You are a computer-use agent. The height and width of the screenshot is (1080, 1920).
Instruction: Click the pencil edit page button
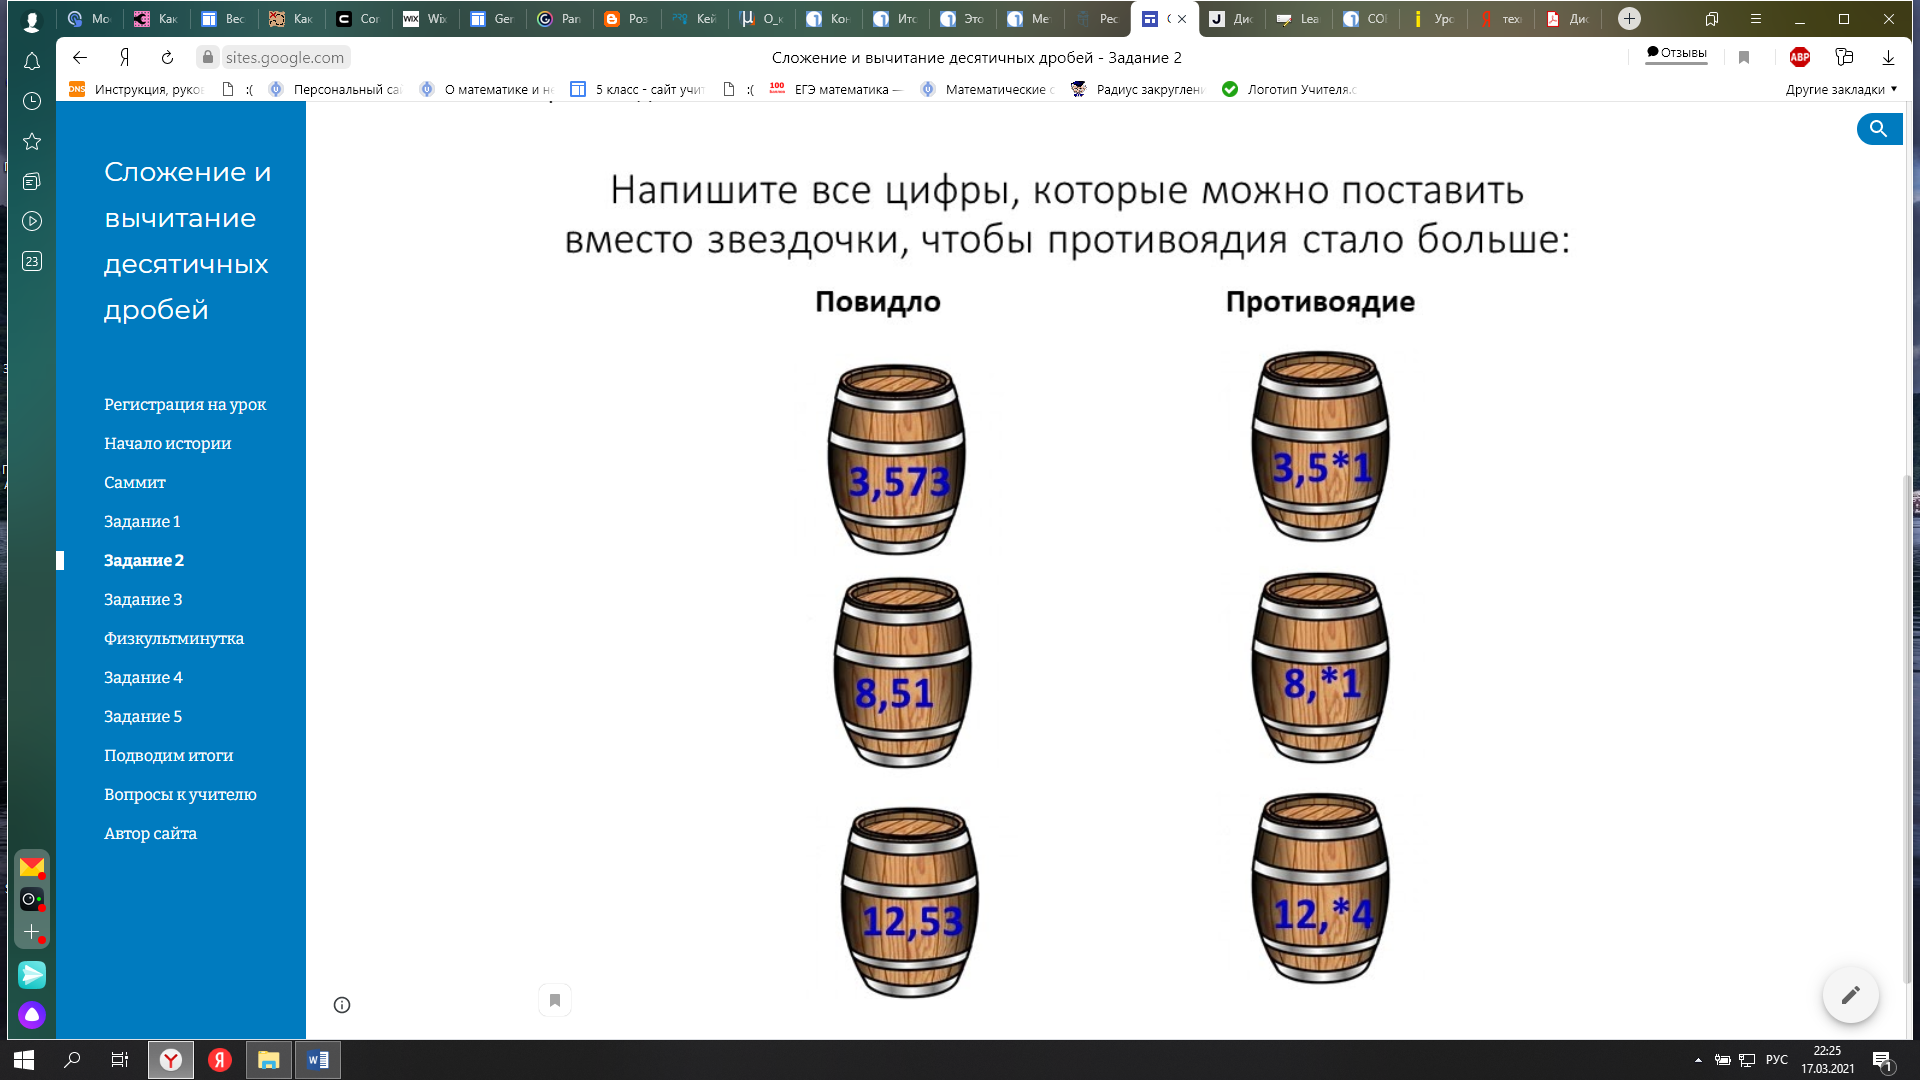click(x=1850, y=995)
